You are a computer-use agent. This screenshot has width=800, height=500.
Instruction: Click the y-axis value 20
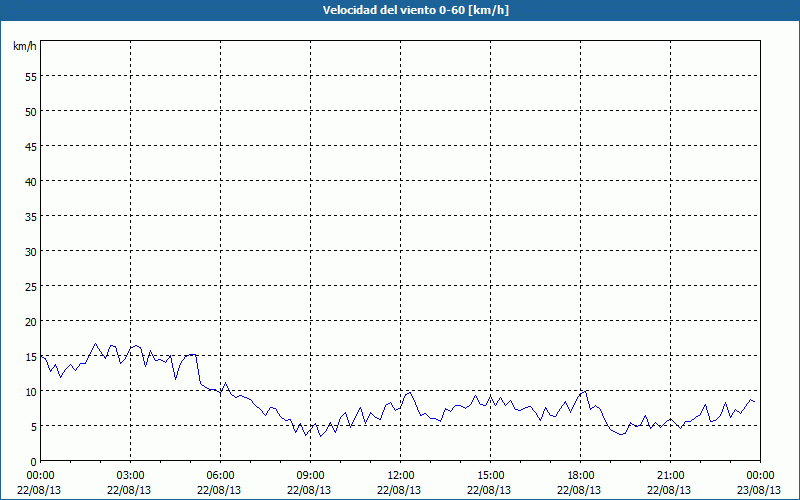coord(31,321)
